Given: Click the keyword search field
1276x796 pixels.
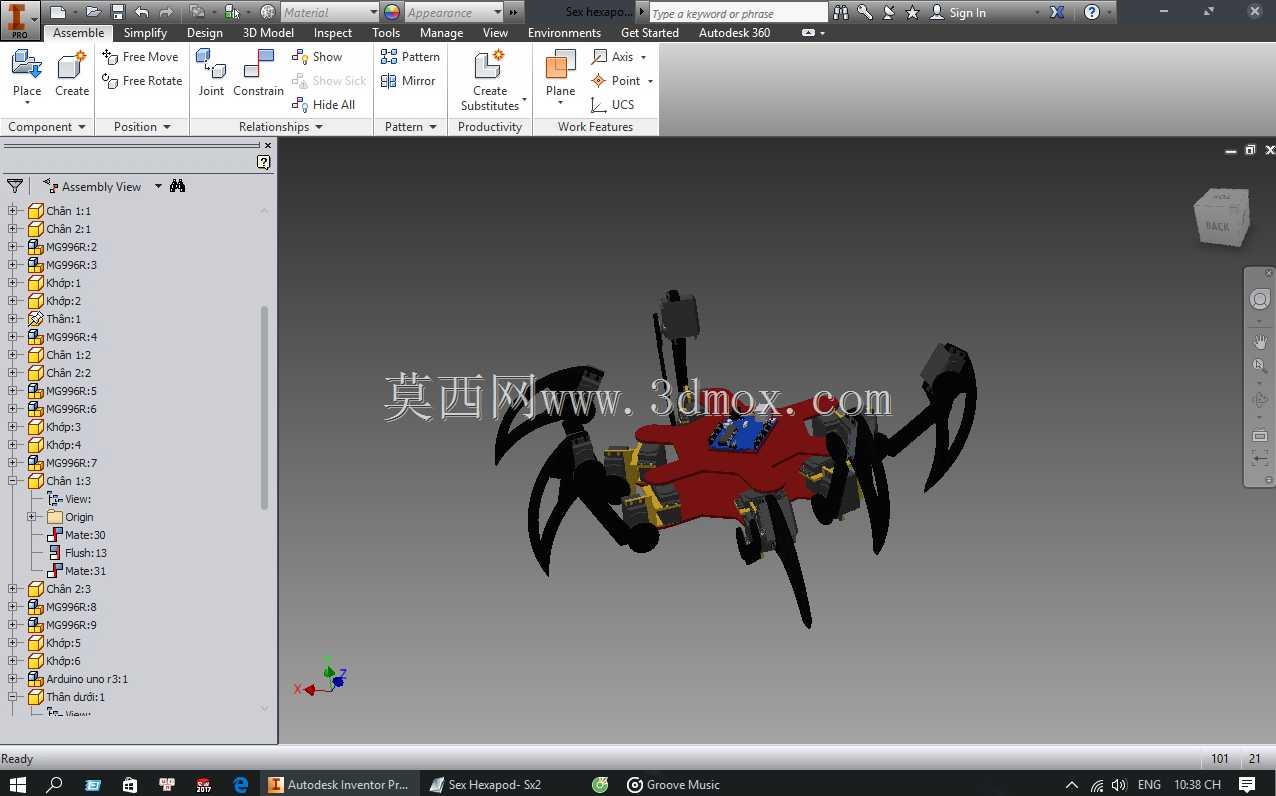Looking at the screenshot, I should 738,12.
